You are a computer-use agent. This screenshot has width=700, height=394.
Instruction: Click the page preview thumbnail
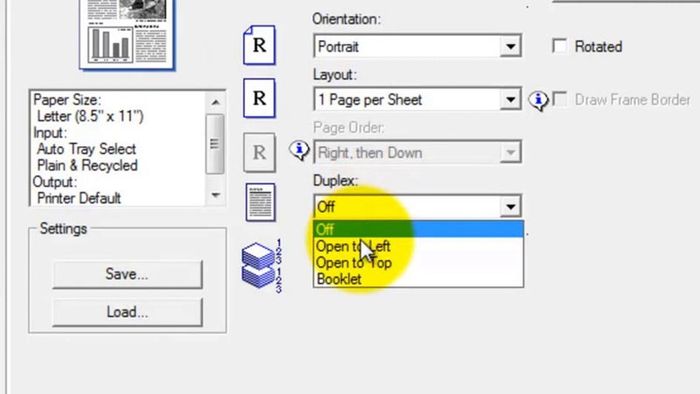[127, 34]
